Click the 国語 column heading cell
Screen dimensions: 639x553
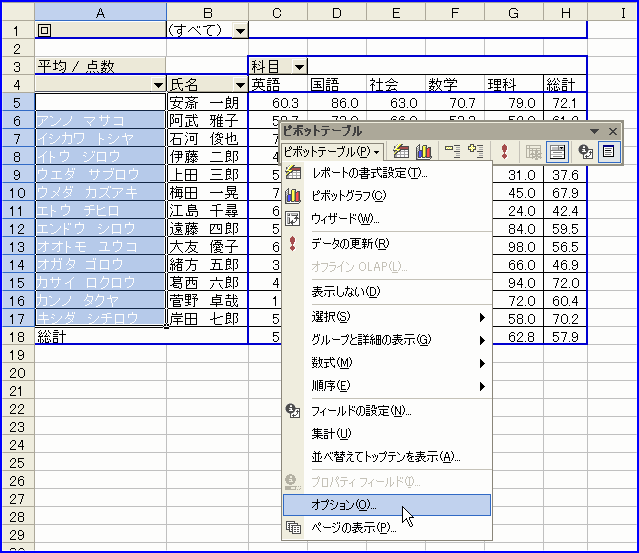pyautogui.click(x=337, y=84)
